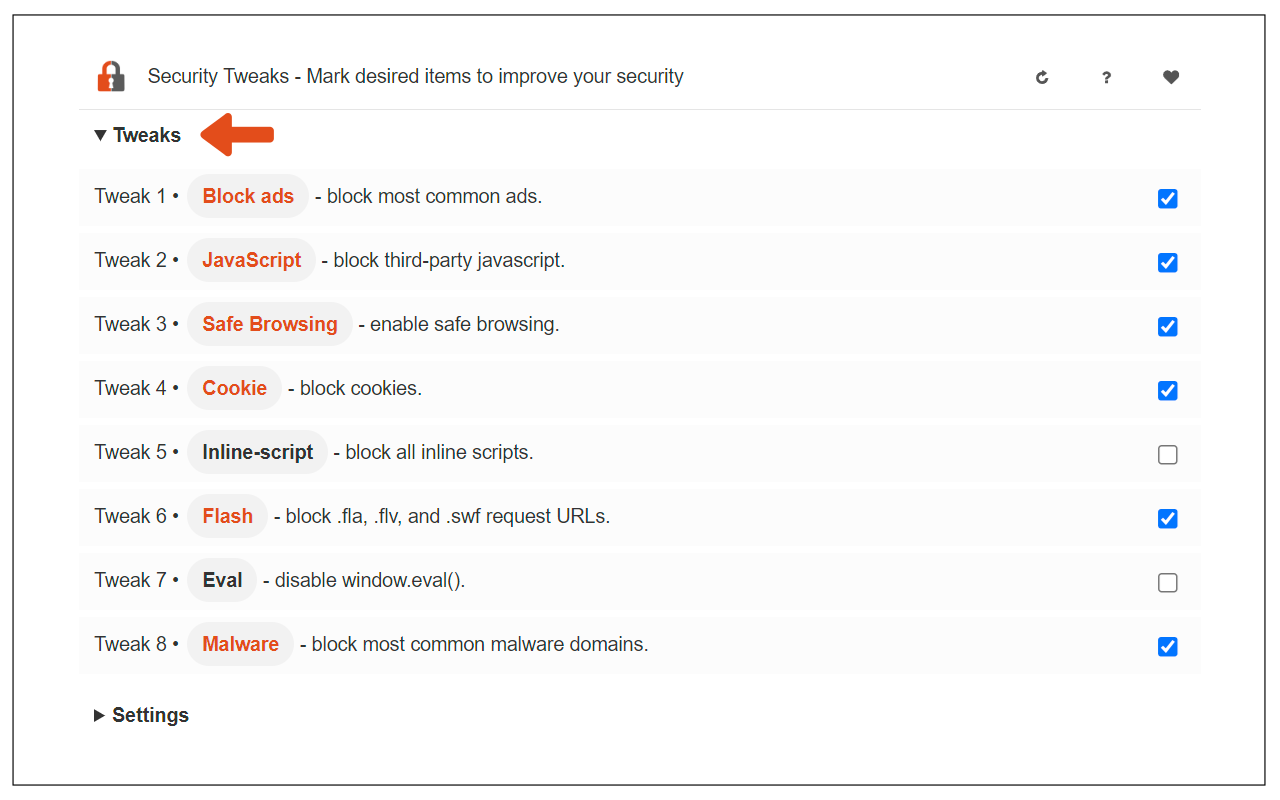Viewport: 1280px width, 800px height.
Task: Uncheck the JavaScript tweak
Action: tap(1167, 262)
